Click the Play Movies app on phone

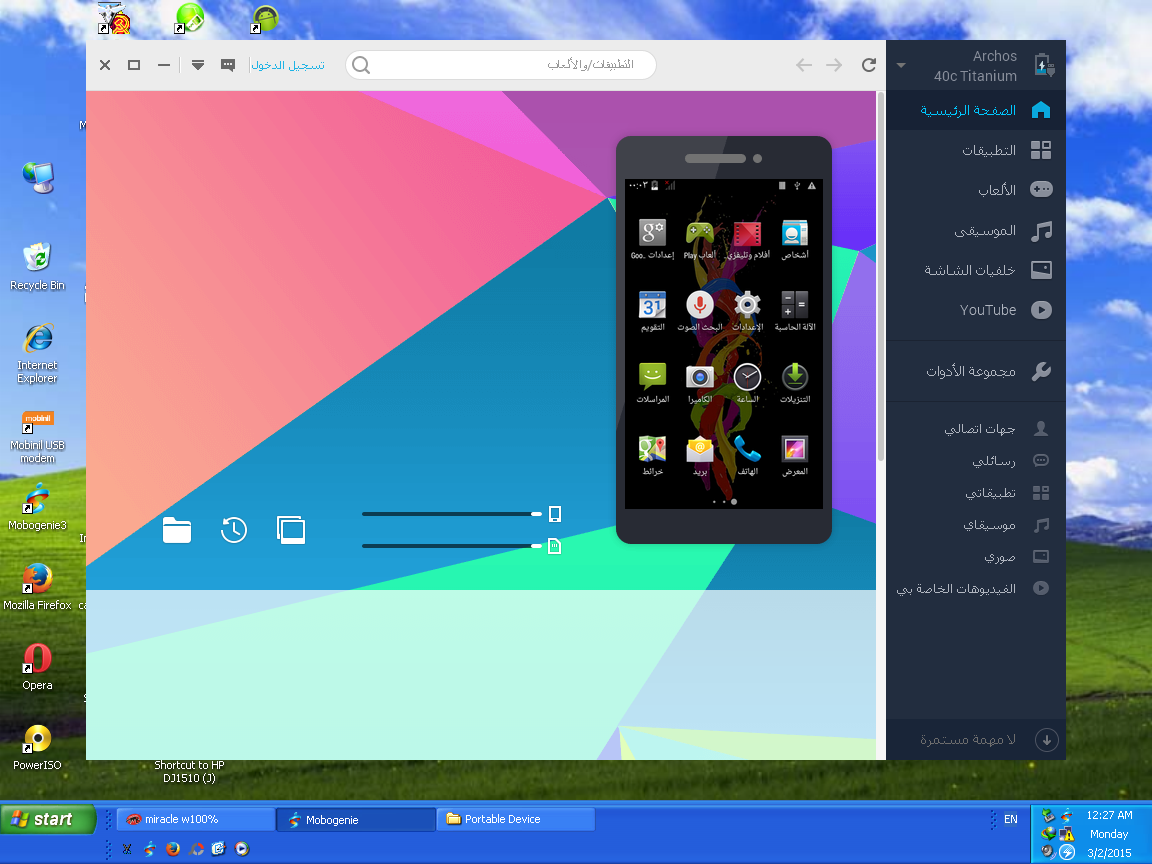[x=747, y=240]
